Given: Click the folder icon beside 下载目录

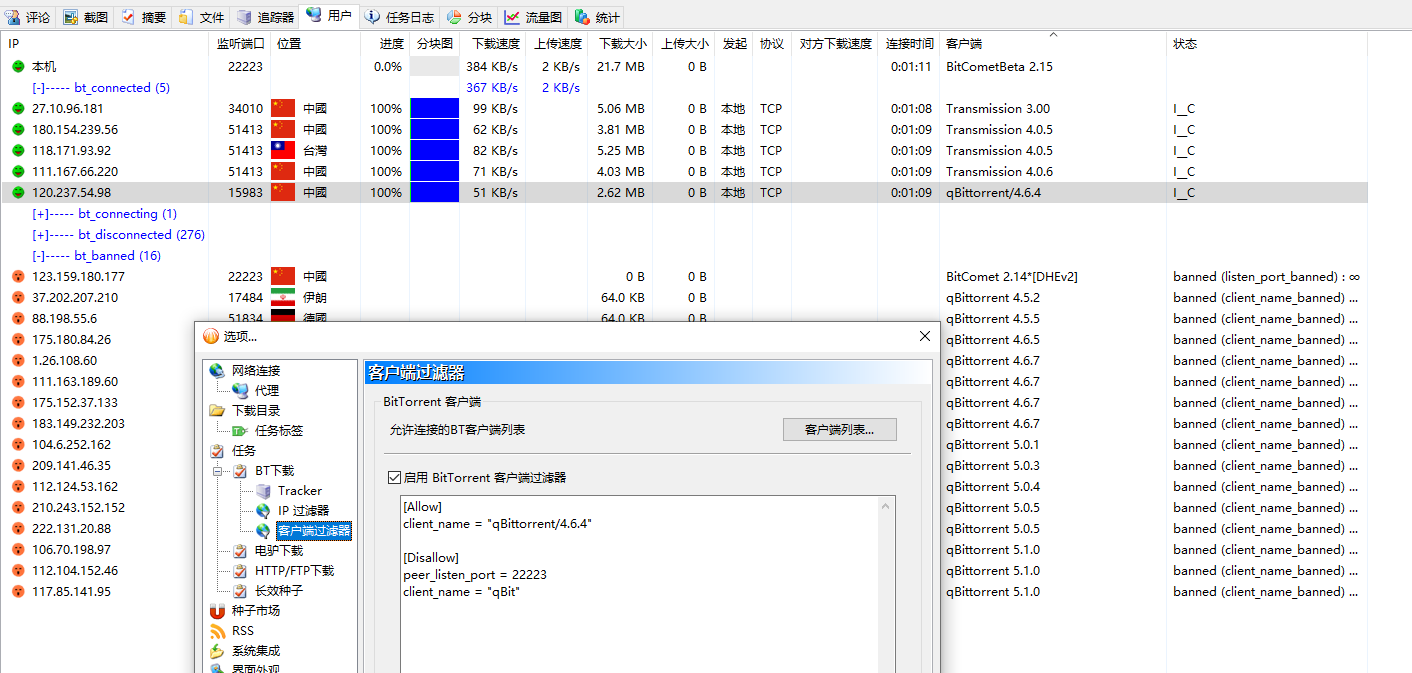Looking at the screenshot, I should [217, 411].
